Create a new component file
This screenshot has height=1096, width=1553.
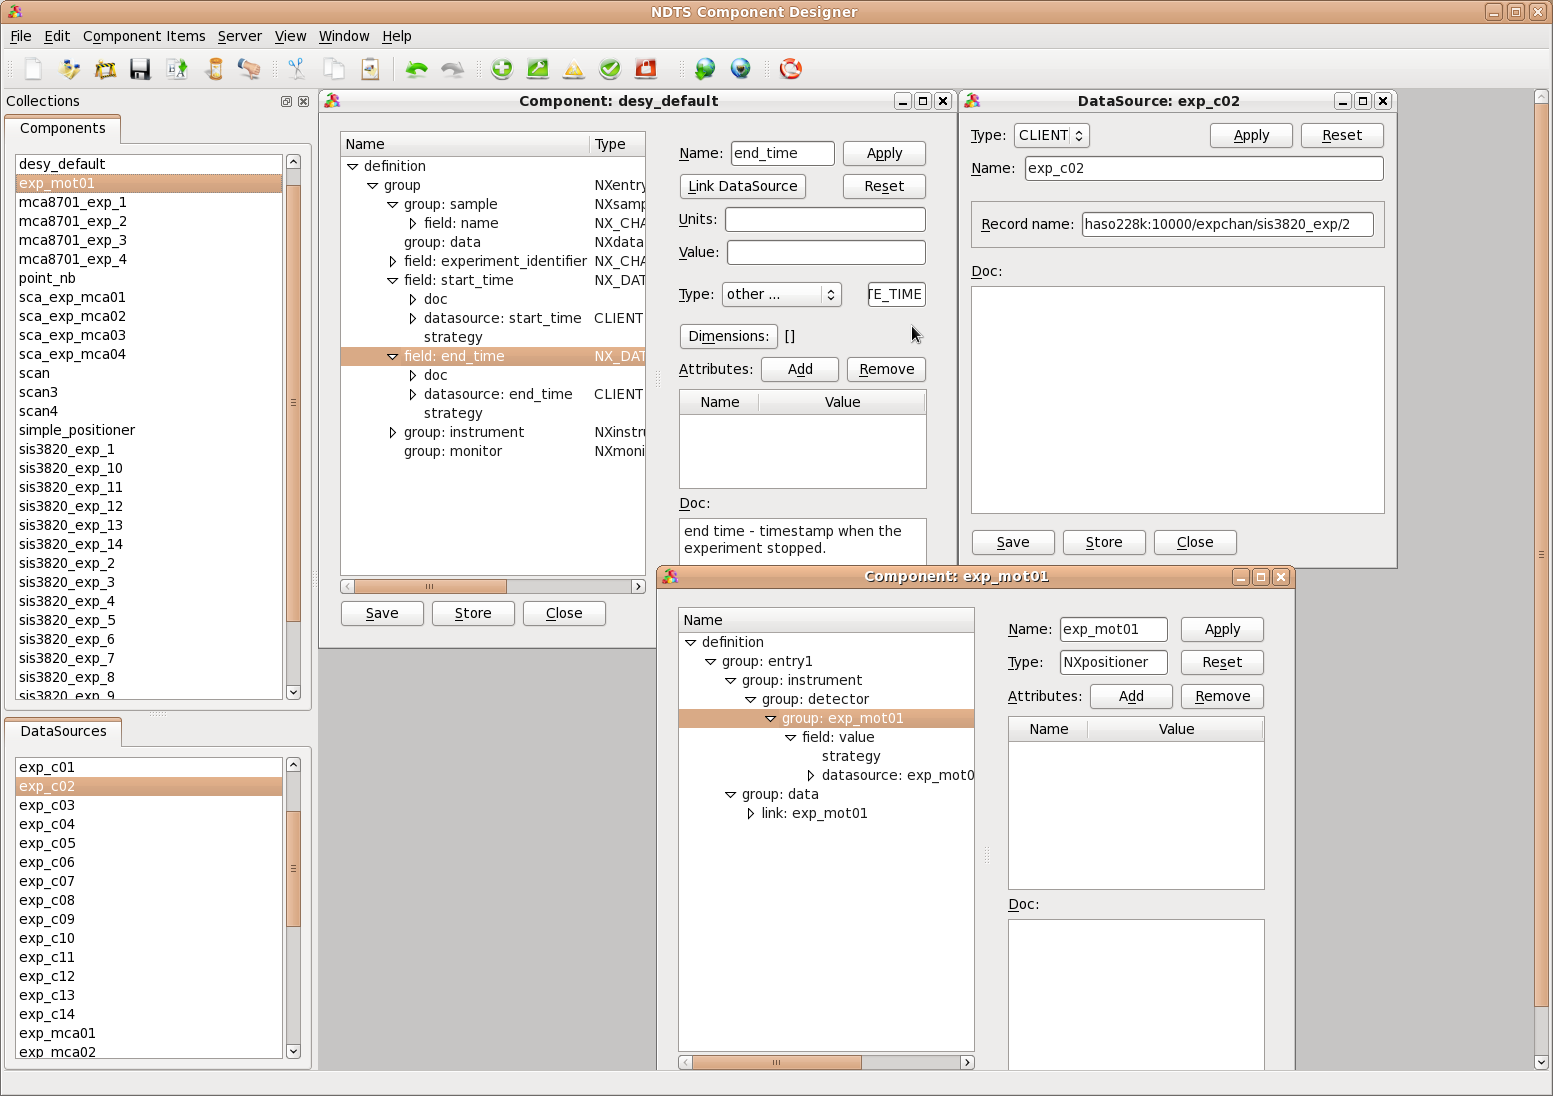[x=31, y=69]
